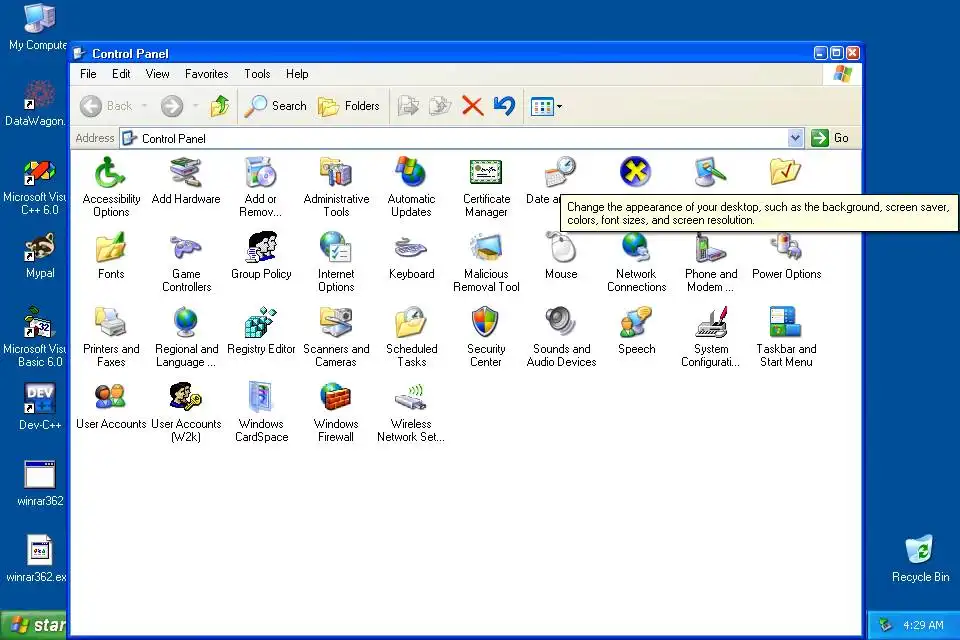The image size is (960, 640).
Task: Open the File menu
Action: coord(88,74)
